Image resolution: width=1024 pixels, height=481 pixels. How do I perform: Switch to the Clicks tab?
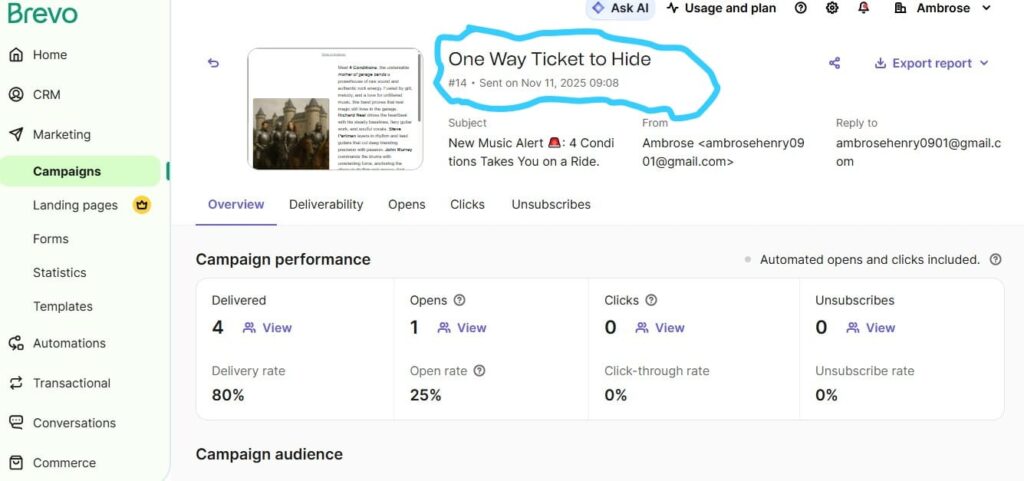(467, 204)
